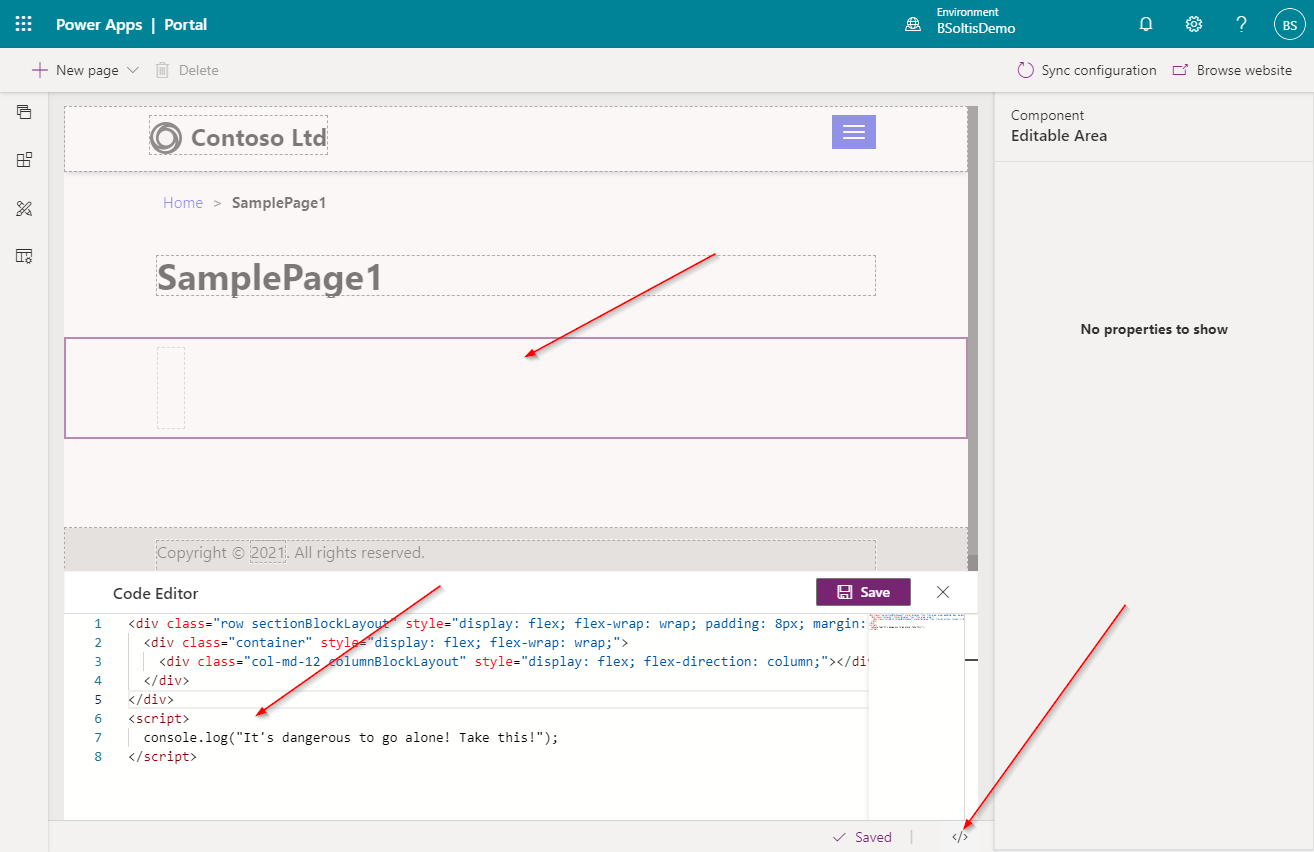Open the hamburger navigation menu in the page preview
The width and height of the screenshot is (1314, 852).
pos(853,131)
